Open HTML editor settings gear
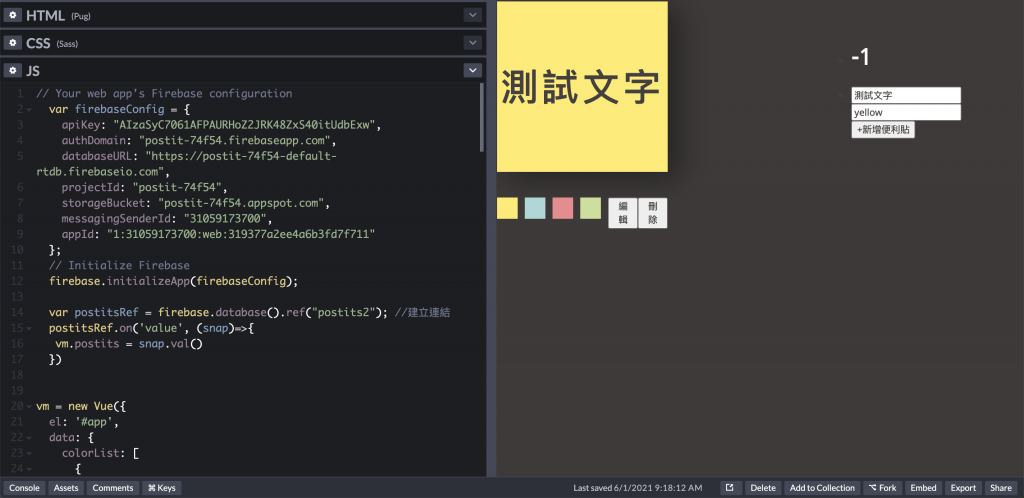 click(x=12, y=15)
